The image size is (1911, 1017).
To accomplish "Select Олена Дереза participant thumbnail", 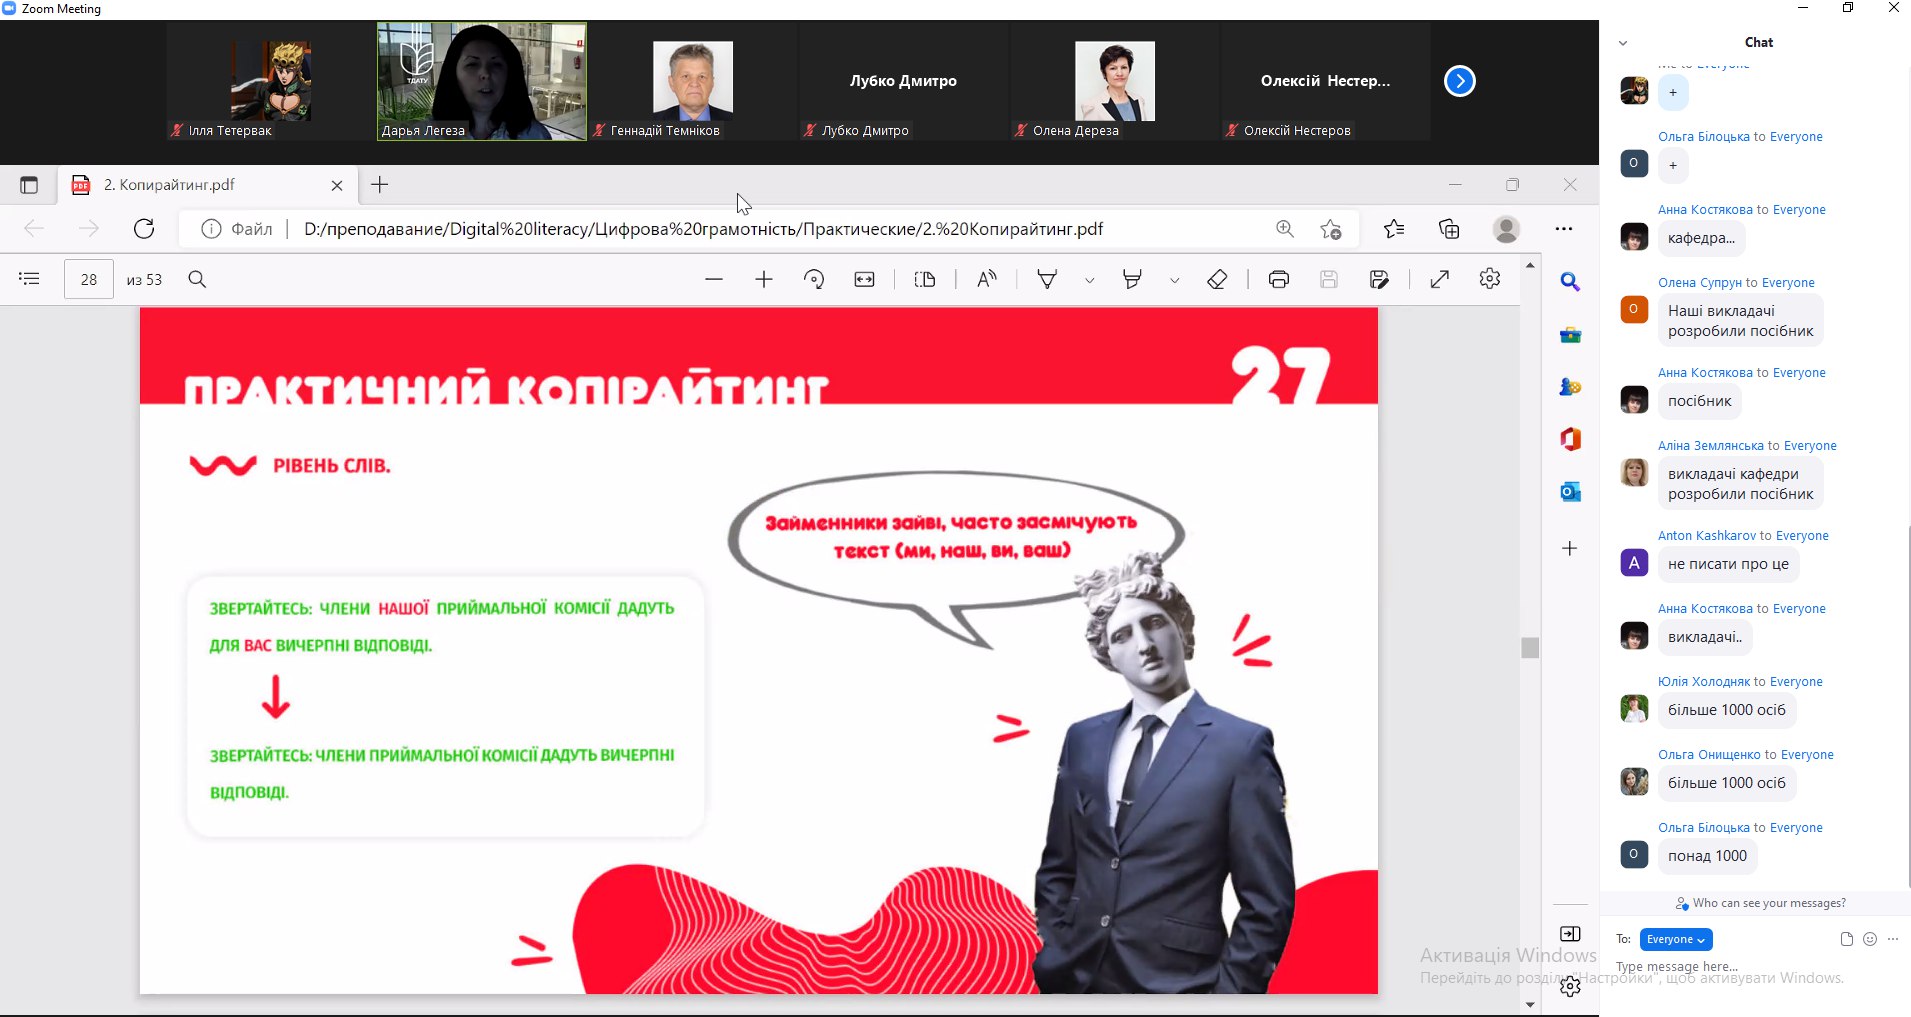I will coord(1115,81).
